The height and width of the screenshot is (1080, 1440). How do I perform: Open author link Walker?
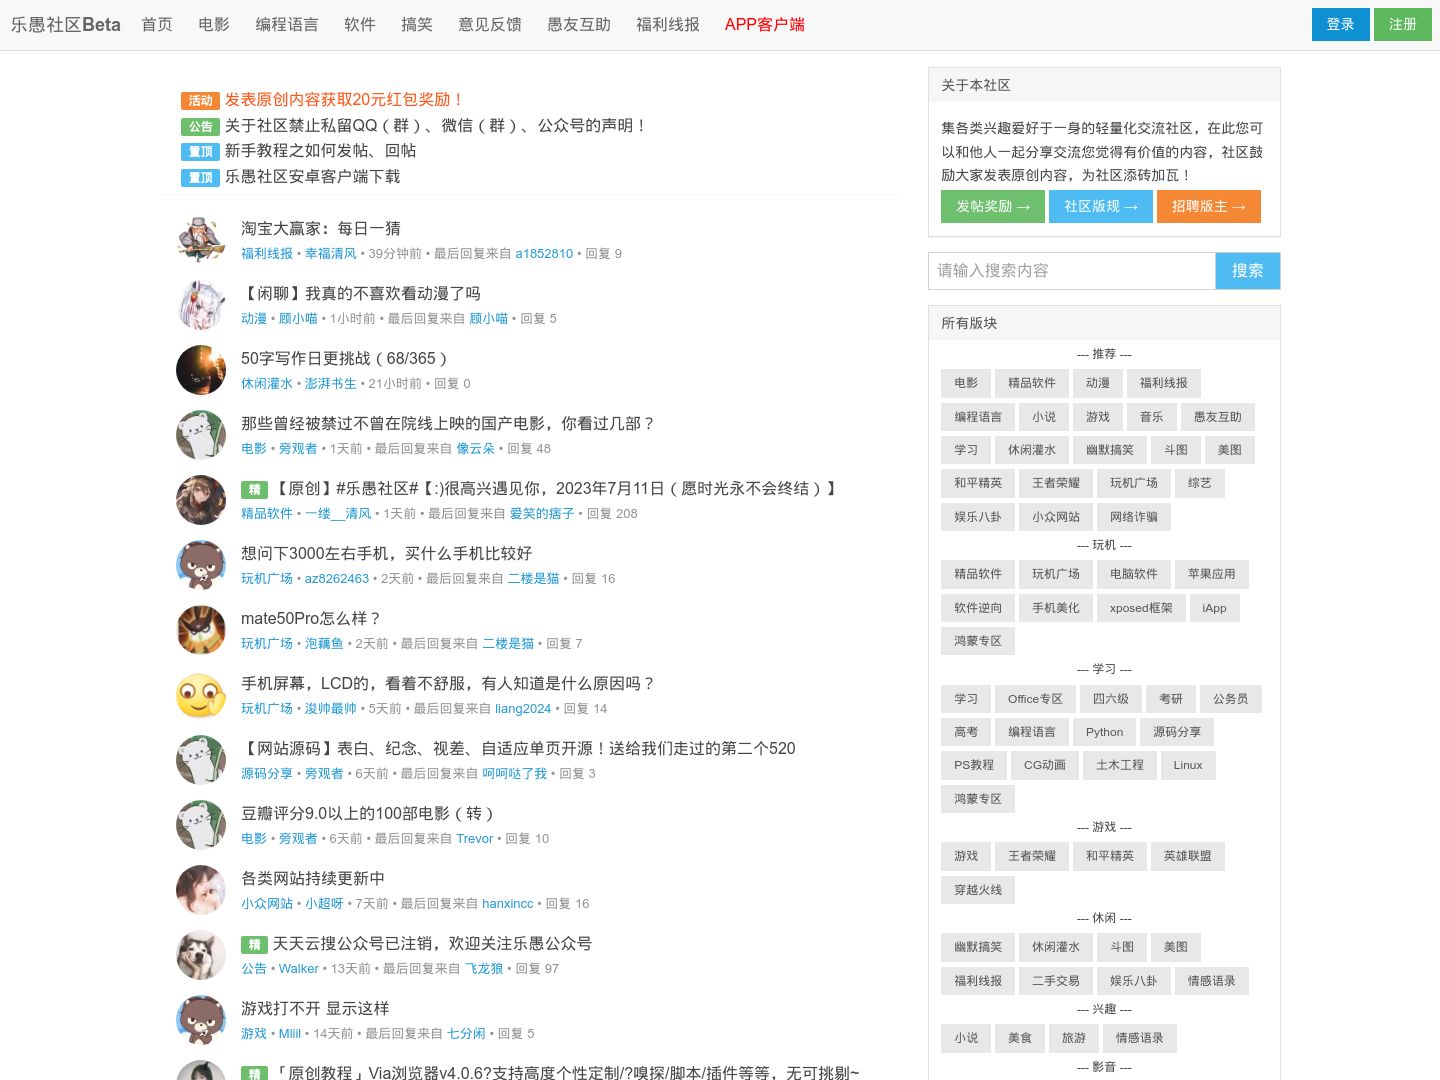(299, 969)
